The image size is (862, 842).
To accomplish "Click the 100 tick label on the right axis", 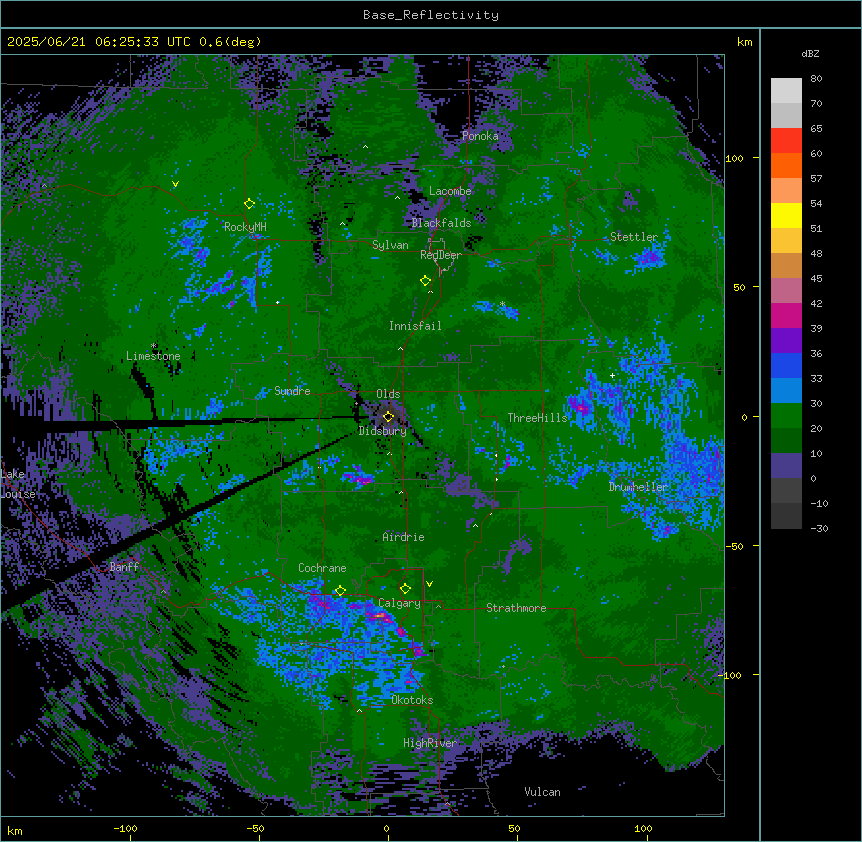I will click(x=734, y=158).
